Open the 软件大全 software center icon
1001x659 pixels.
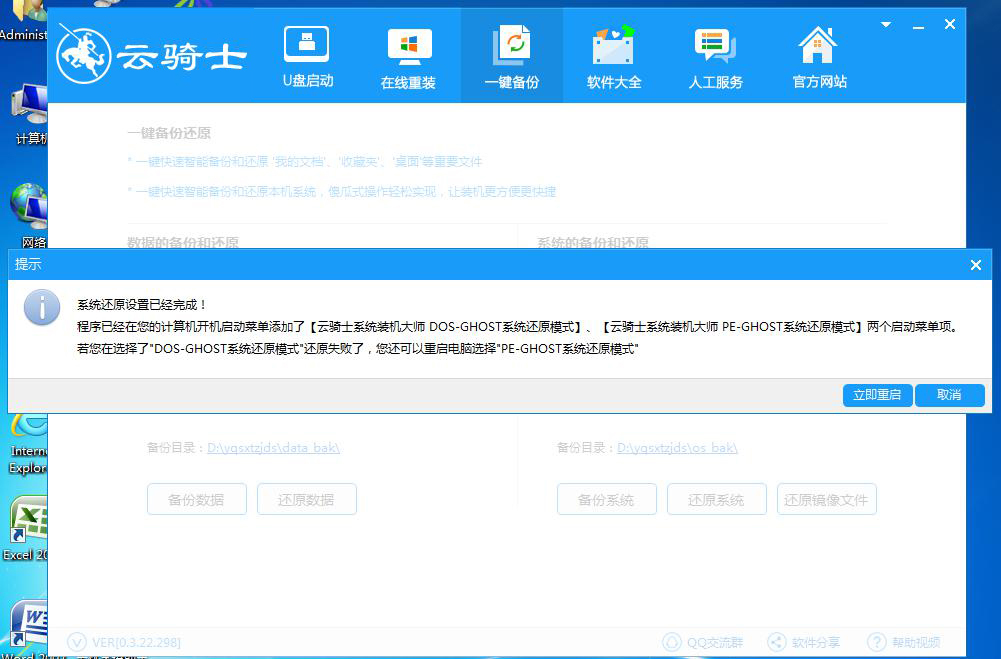click(613, 55)
